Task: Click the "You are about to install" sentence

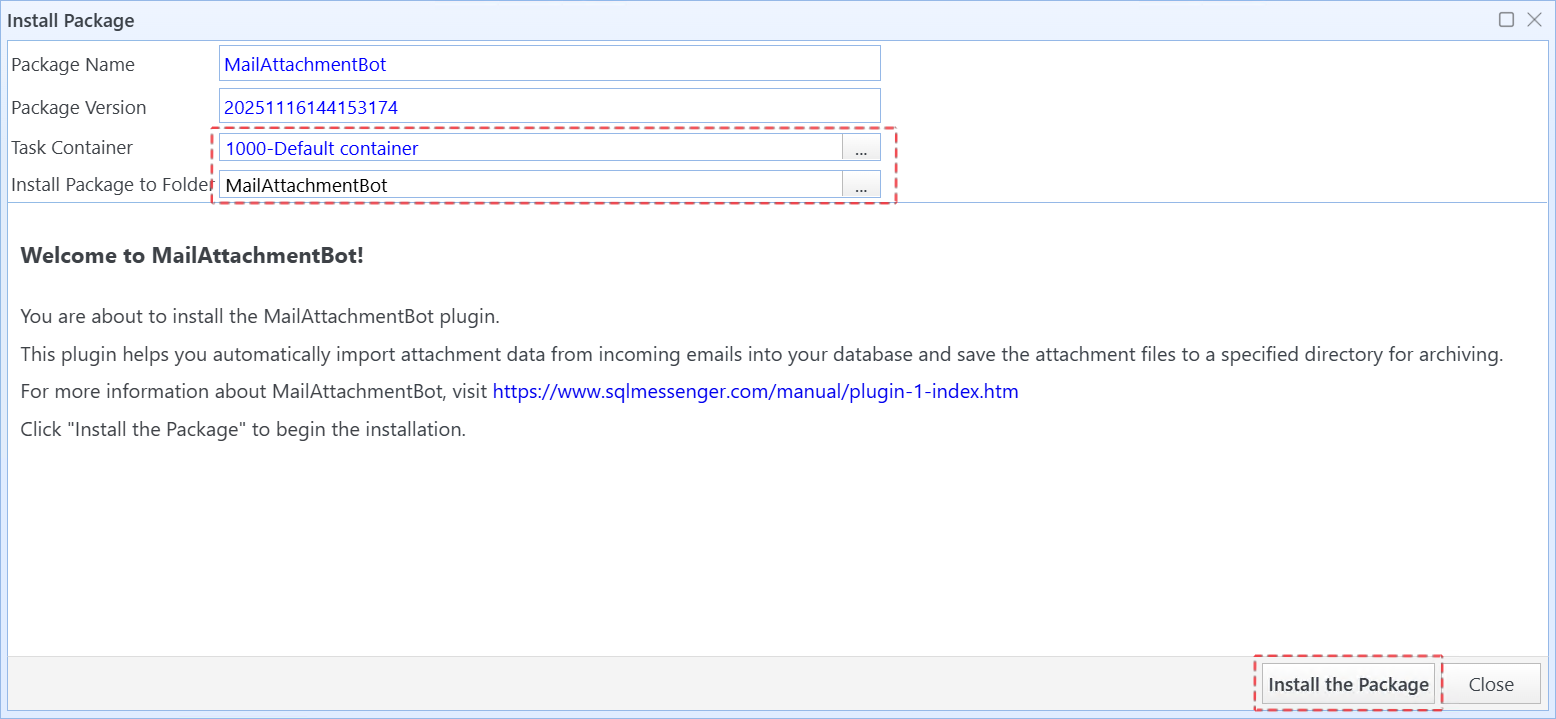Action: click(x=260, y=317)
